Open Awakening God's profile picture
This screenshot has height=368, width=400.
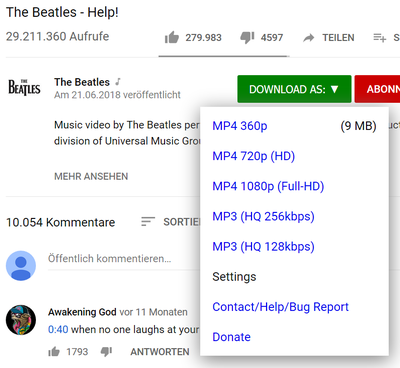tap(21, 320)
